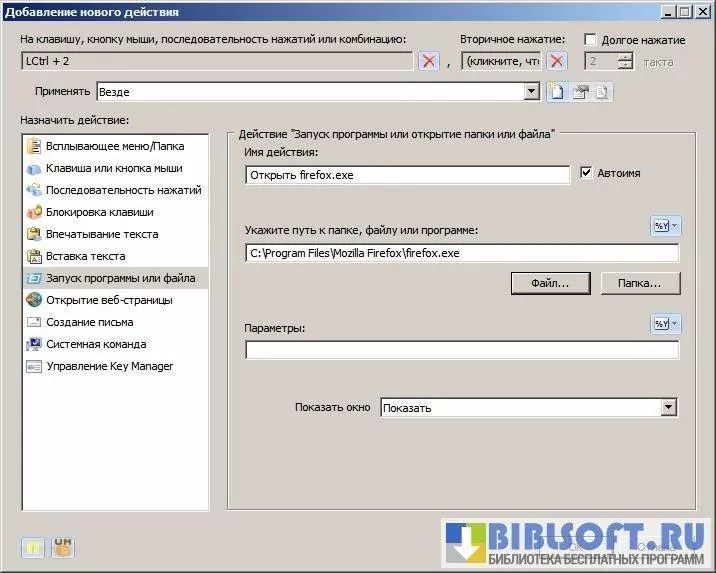Viewport: 716px width, 573px height.
Task: Choose Создание письма envelope action
Action: [x=89, y=322]
